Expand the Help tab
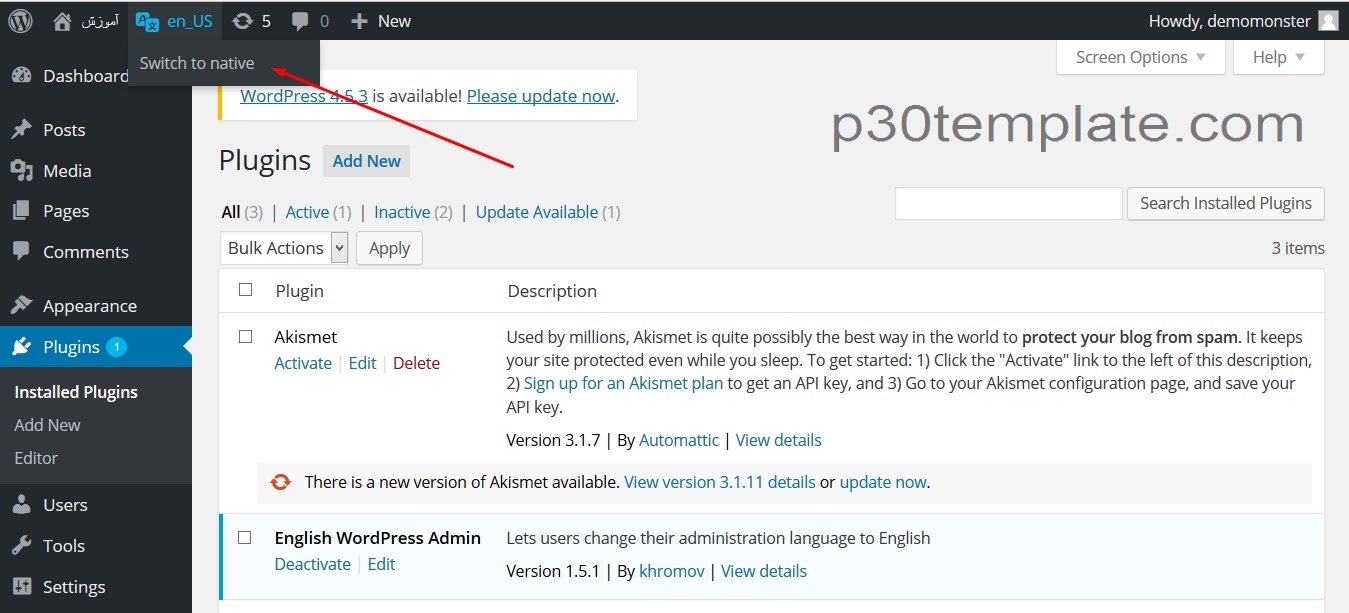 [x=1279, y=57]
